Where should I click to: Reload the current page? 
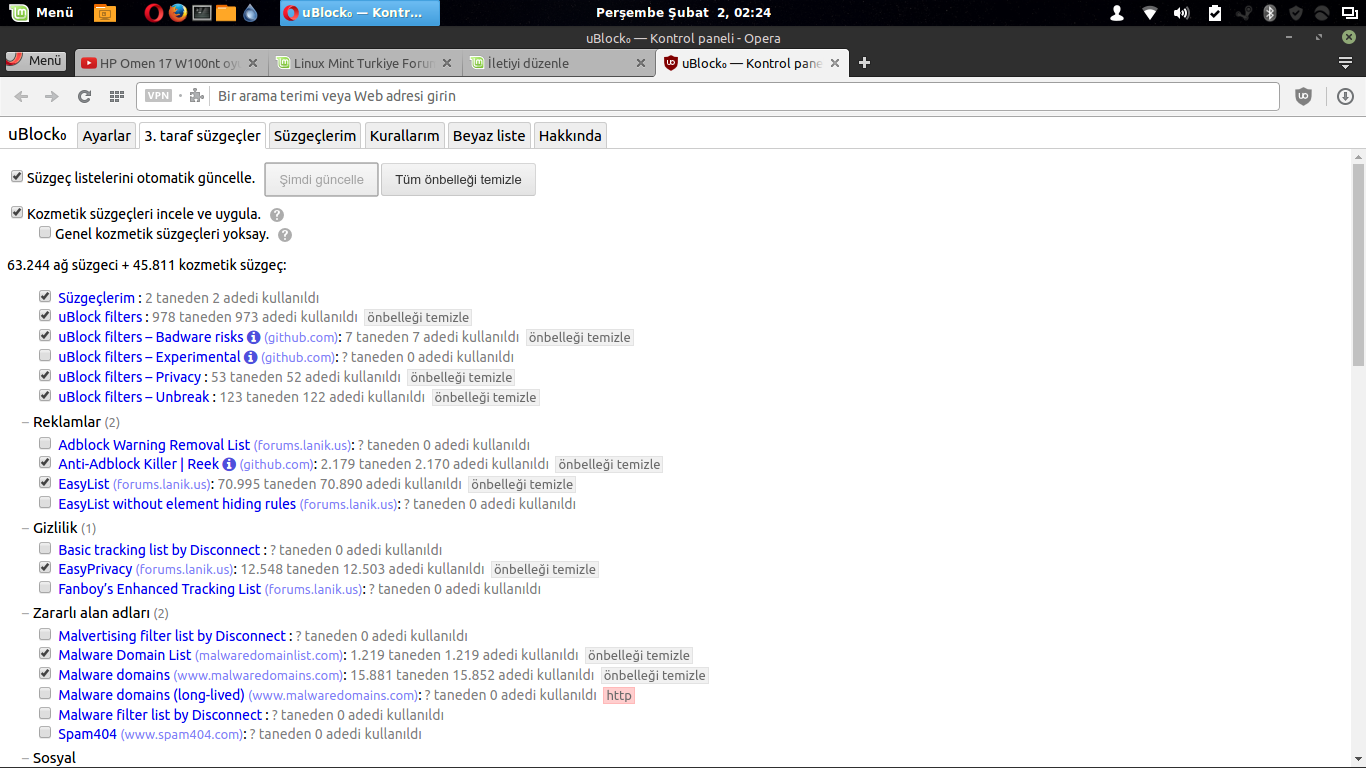coord(84,97)
